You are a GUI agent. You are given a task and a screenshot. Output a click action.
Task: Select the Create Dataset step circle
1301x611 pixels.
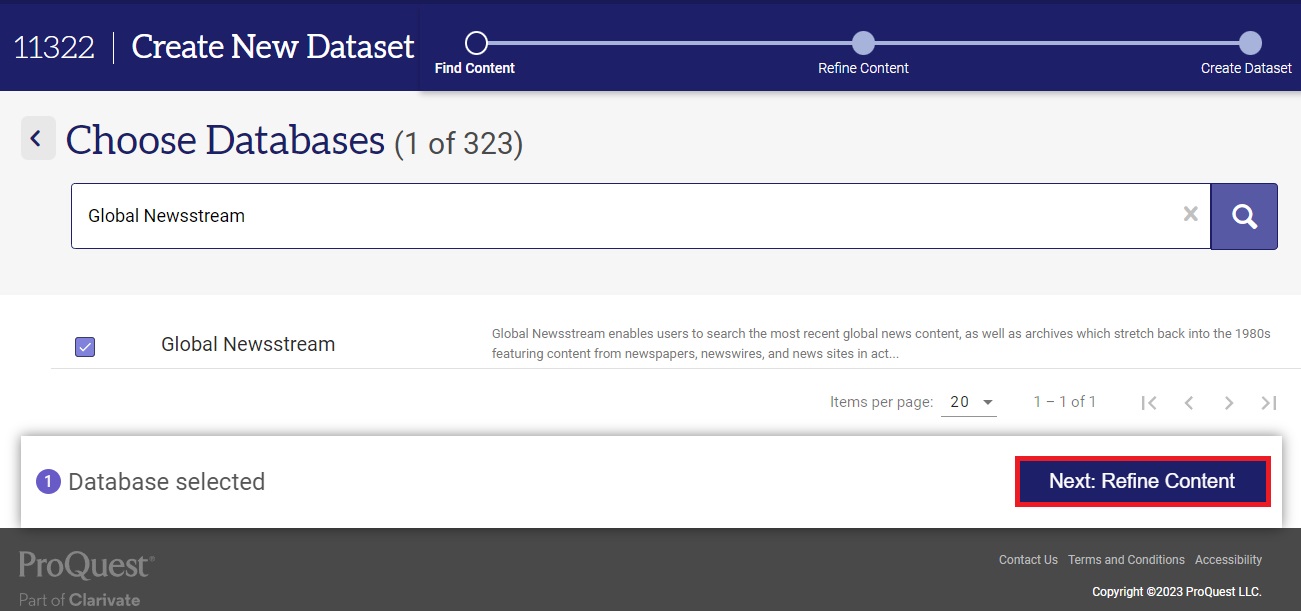[x=1250, y=43]
